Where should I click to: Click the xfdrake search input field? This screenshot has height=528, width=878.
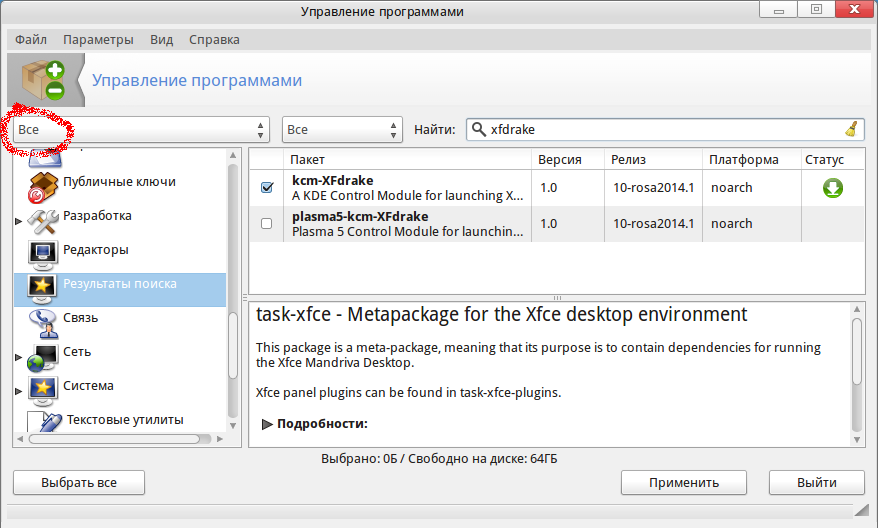[x=660, y=130]
